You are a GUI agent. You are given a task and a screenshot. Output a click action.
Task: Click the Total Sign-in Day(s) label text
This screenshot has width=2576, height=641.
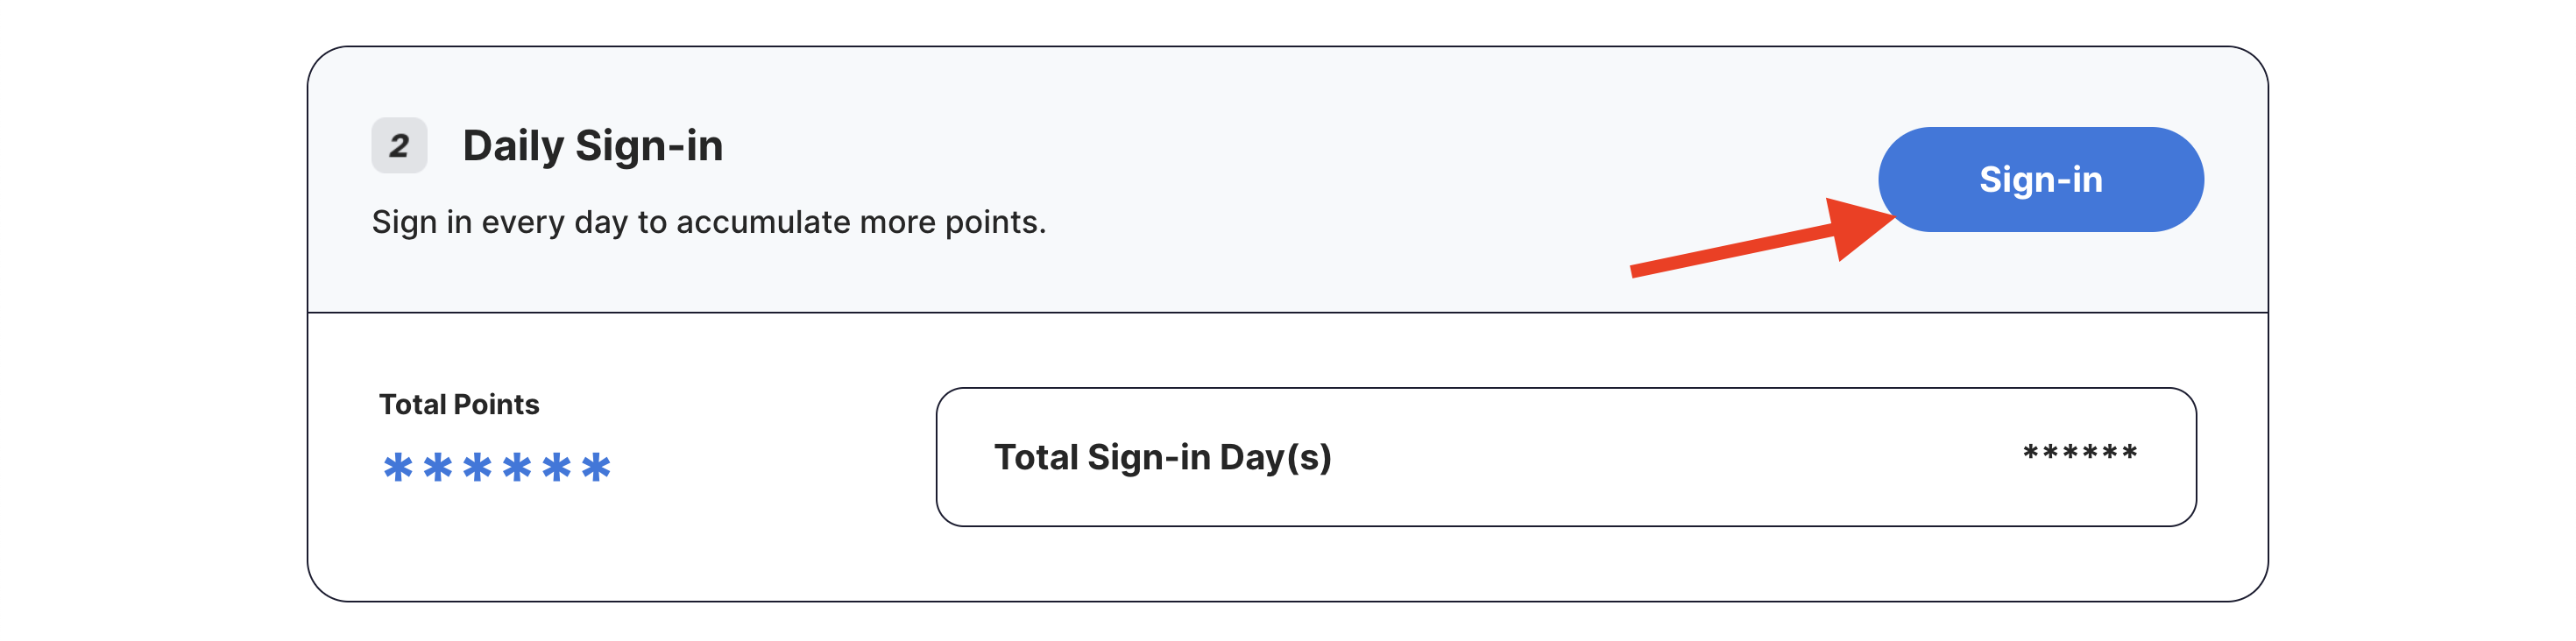click(x=1163, y=457)
